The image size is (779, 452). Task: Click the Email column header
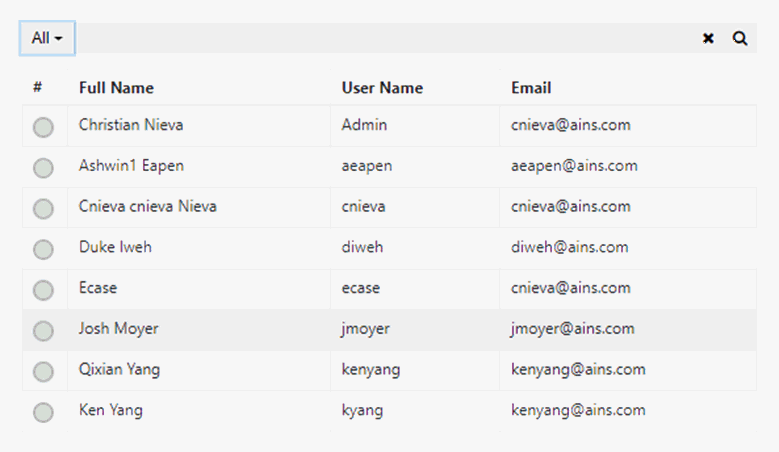pyautogui.click(x=531, y=88)
